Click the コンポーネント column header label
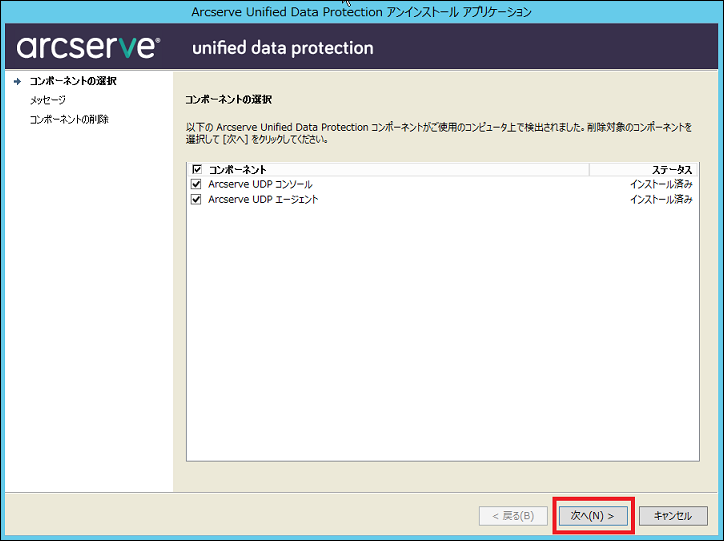The width and height of the screenshot is (724, 541). (x=237, y=170)
